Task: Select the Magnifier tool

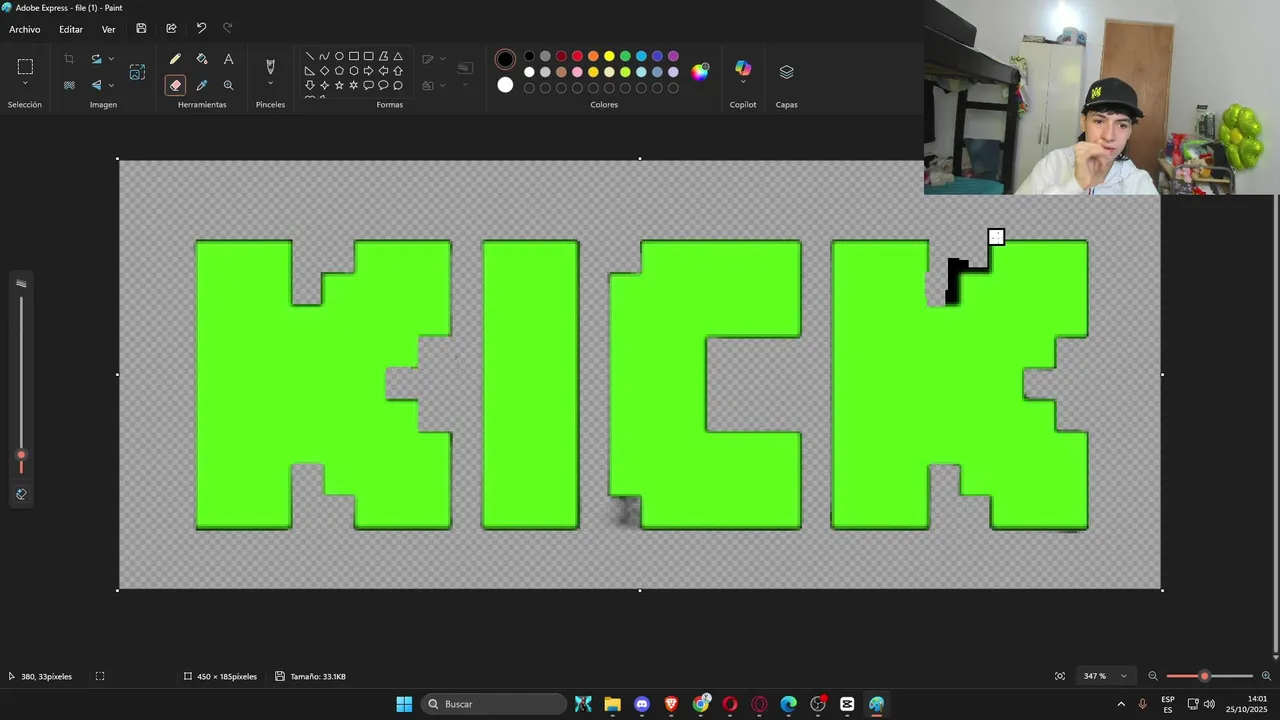Action: coord(228,85)
